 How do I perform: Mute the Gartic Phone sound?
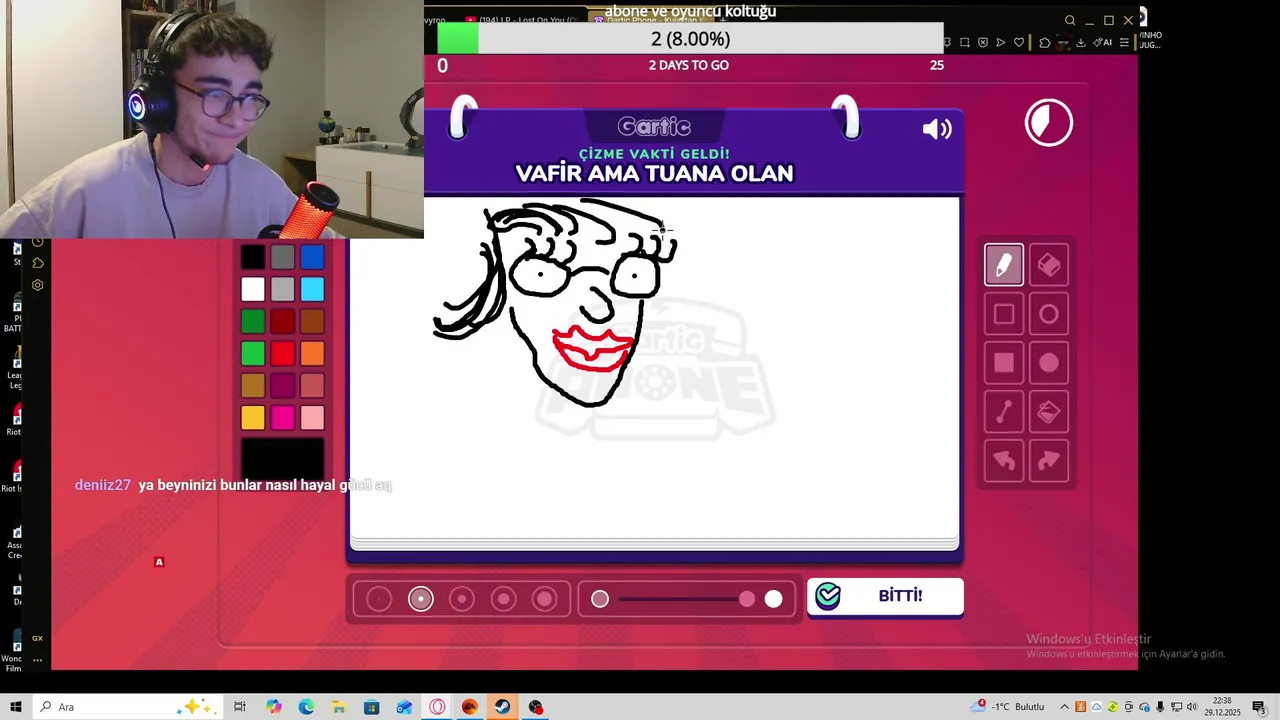(937, 129)
